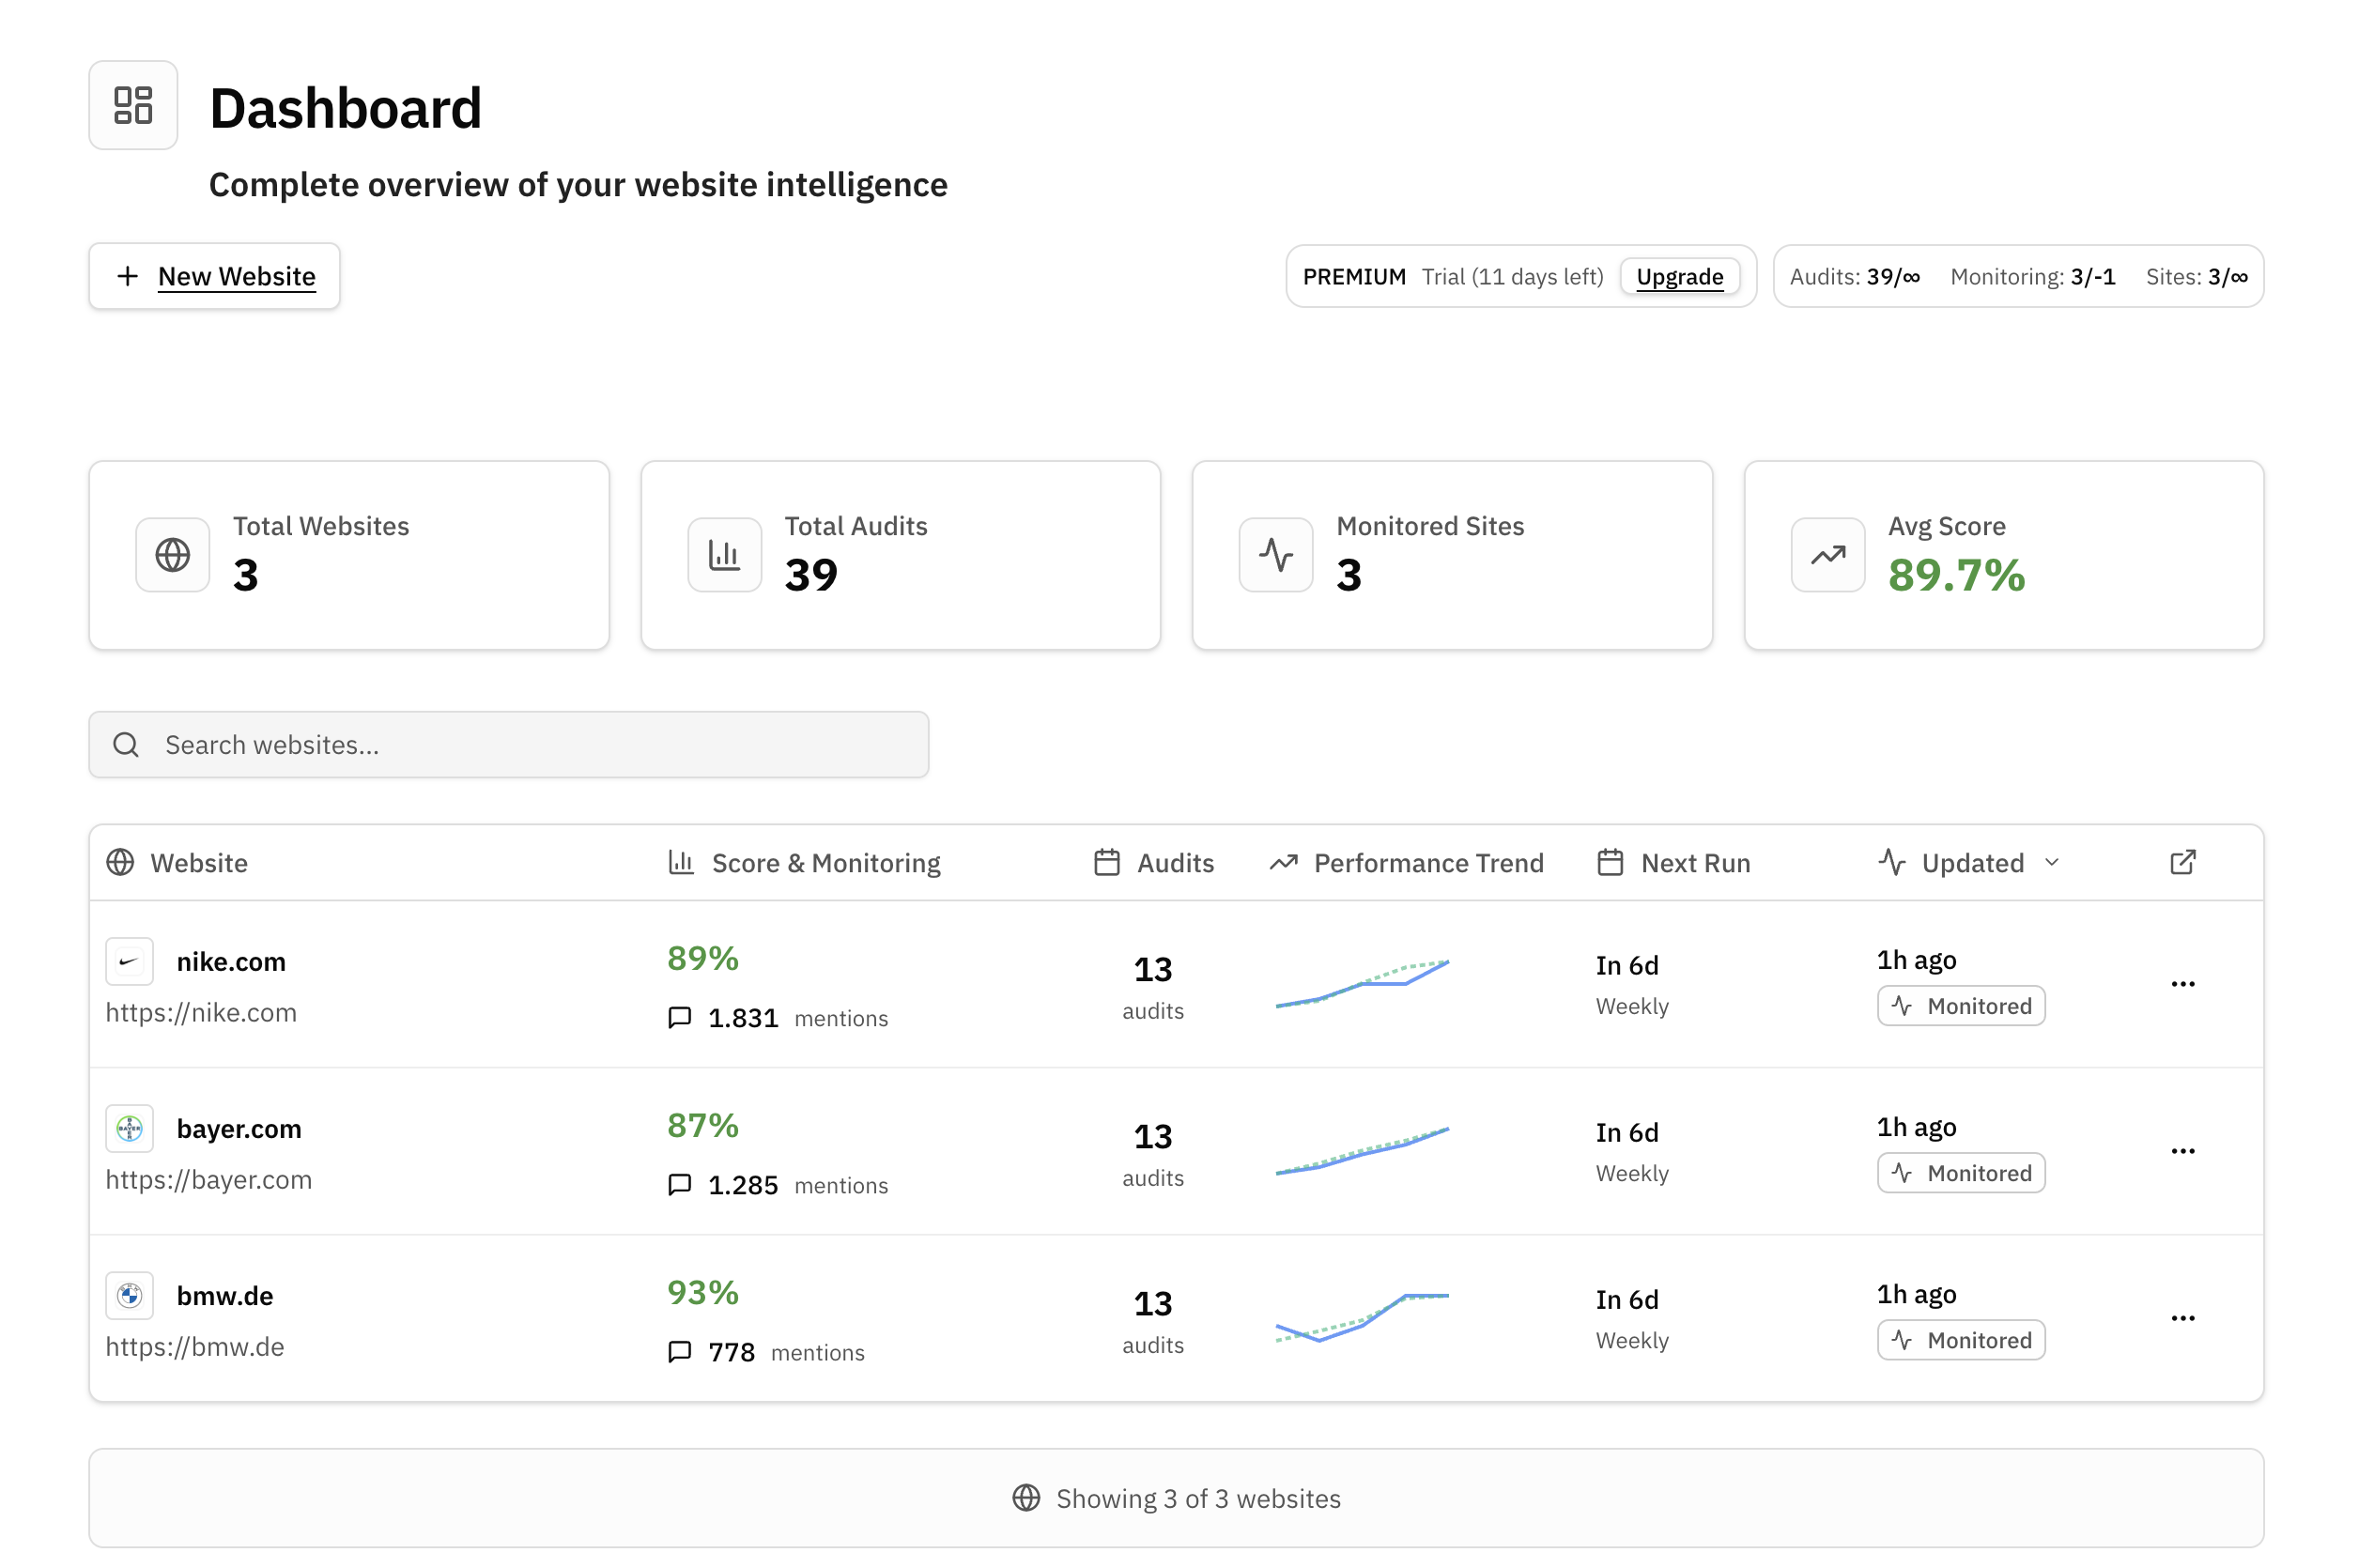This screenshot has width=2374, height=1568.
Task: Open the Updated column sort dropdown
Action: 2053,862
